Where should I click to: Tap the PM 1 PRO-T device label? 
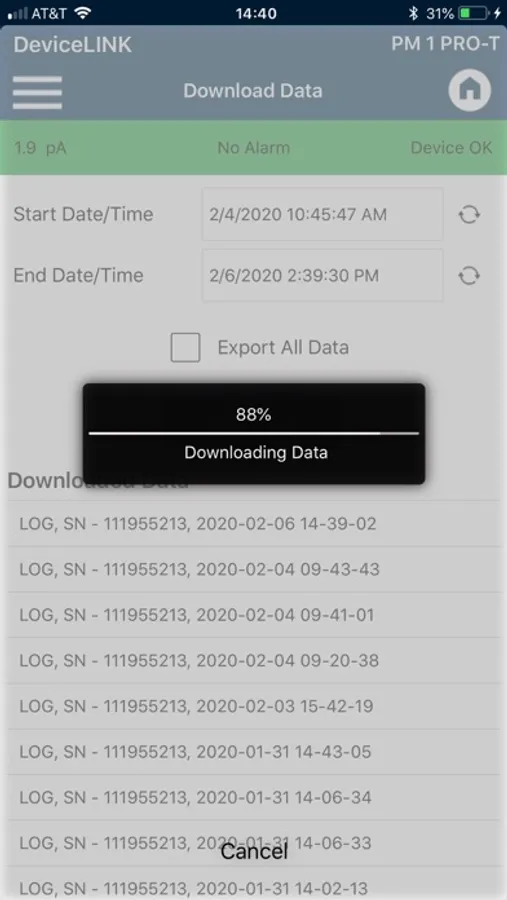tap(446, 44)
